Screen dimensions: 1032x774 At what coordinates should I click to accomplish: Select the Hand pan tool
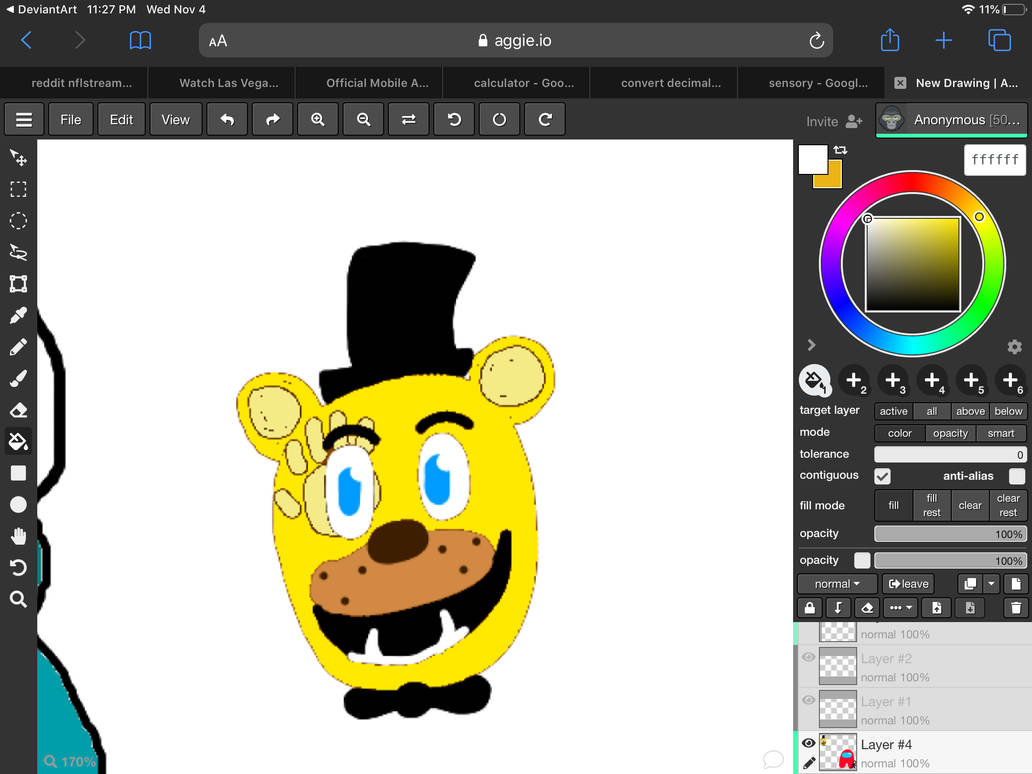[x=18, y=536]
